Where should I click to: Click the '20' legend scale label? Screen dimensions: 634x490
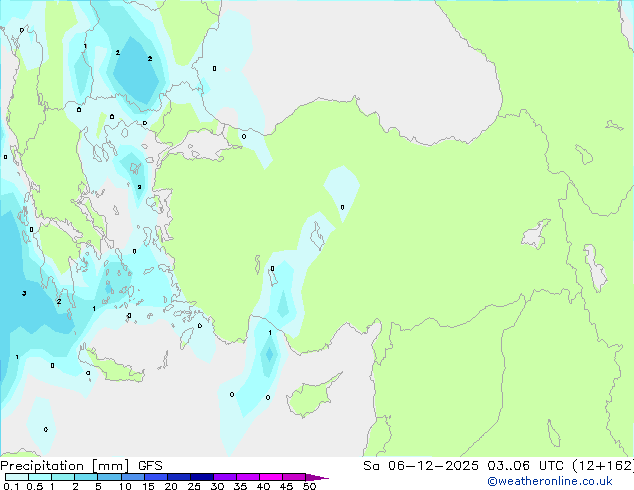(x=171, y=486)
